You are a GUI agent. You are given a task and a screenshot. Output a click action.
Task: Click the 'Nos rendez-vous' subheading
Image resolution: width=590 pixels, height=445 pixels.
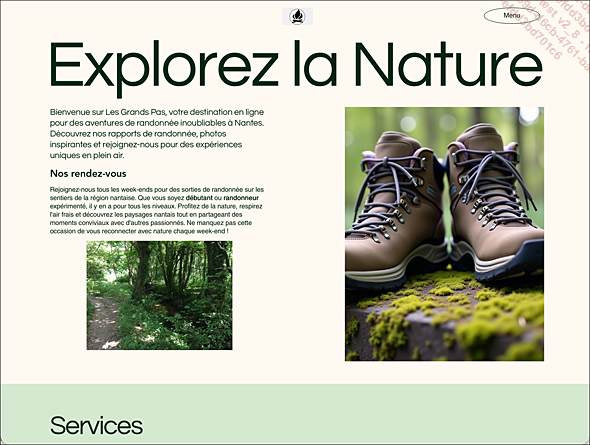[x=88, y=173]
